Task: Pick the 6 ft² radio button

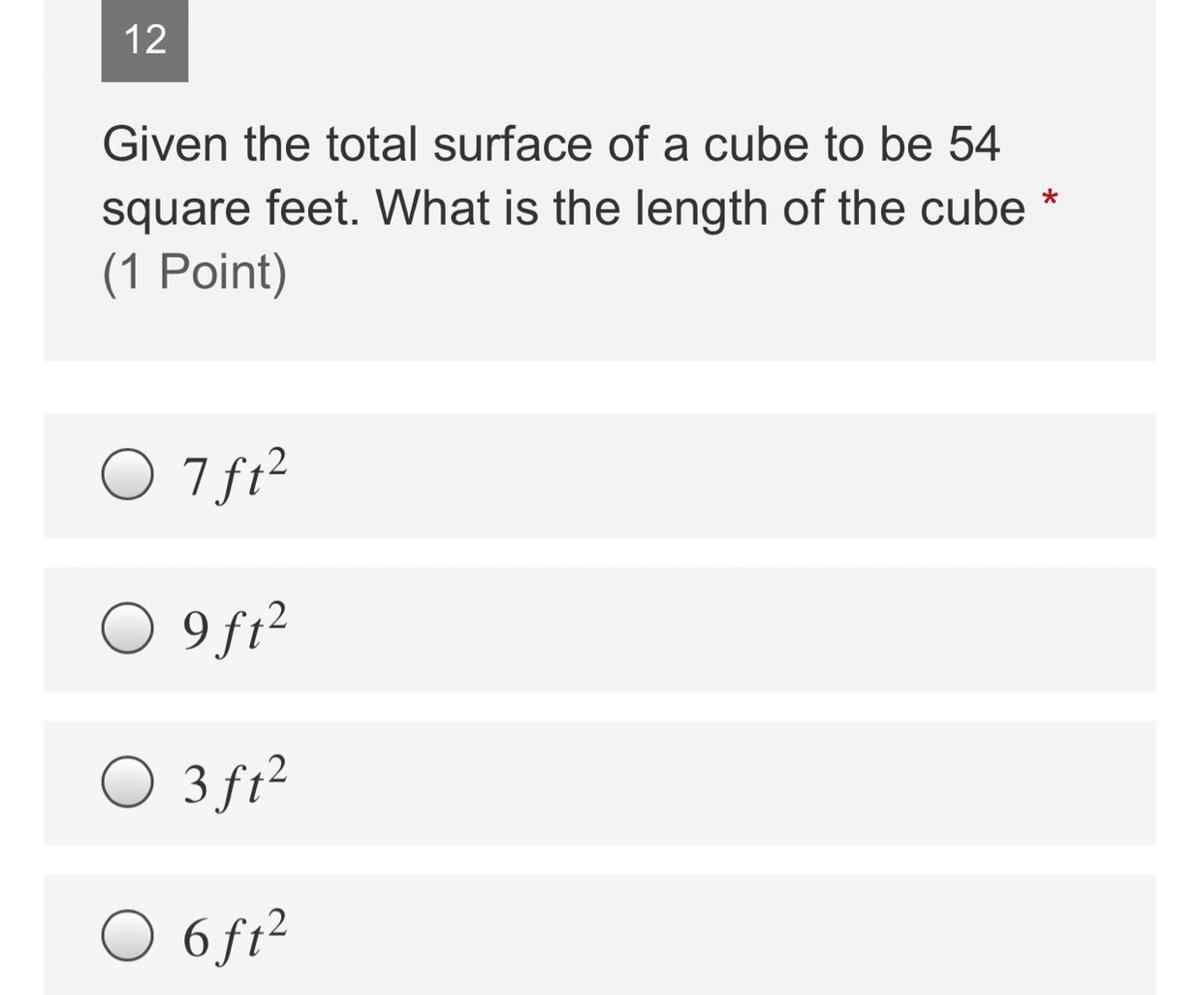Action: coord(127,936)
